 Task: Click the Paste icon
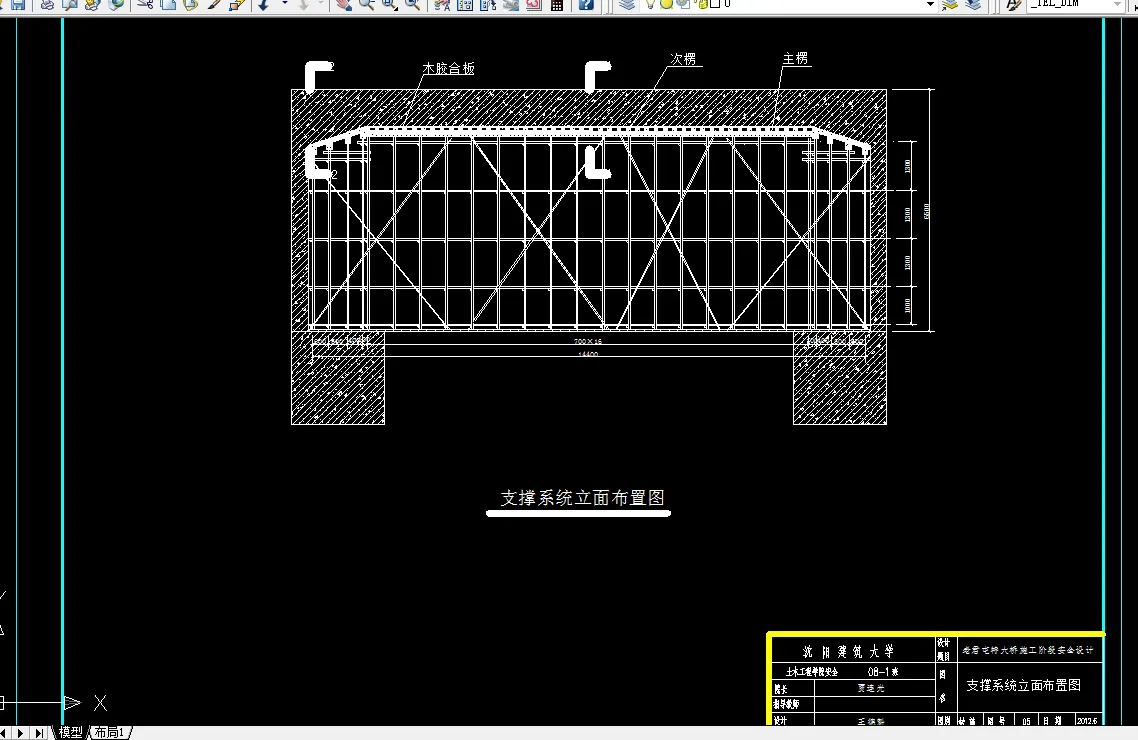[190, 4]
